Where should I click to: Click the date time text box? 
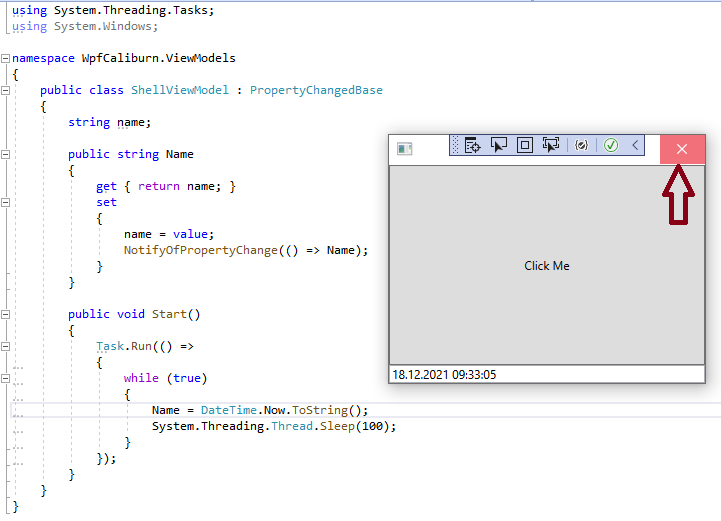(x=547, y=374)
